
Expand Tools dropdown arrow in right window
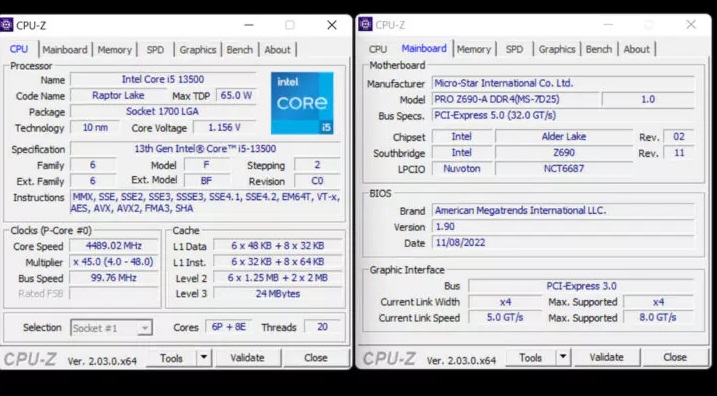pos(563,357)
